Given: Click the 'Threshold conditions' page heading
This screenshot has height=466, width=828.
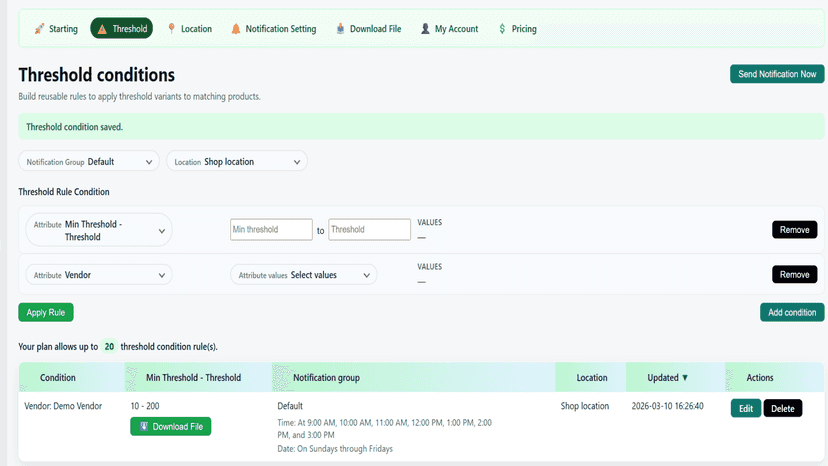Looking at the screenshot, I should tap(97, 75).
